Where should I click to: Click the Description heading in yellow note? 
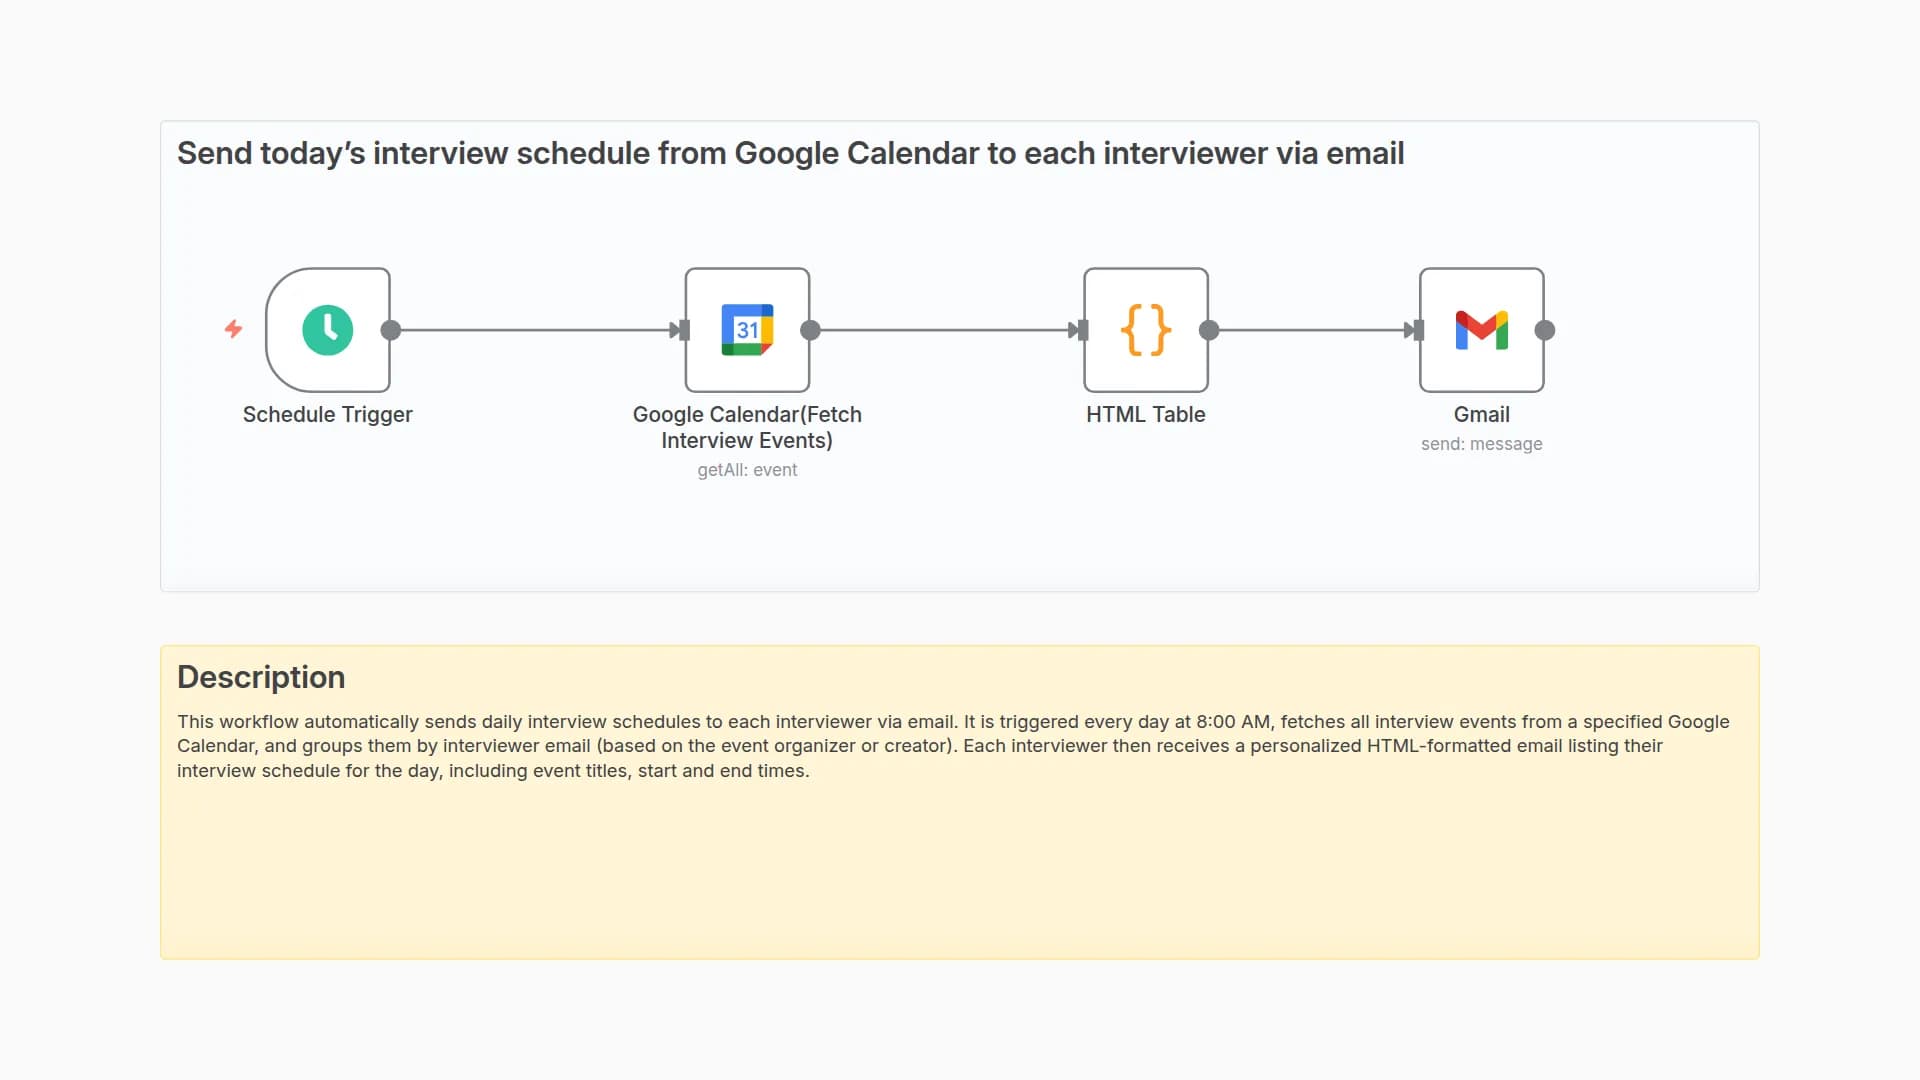pyautogui.click(x=261, y=677)
